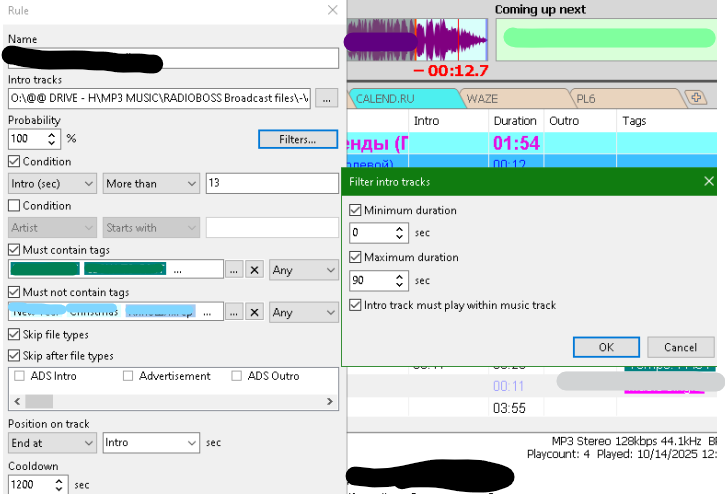
Task: Clear the Must not contain tags list
Action: [x=254, y=312]
